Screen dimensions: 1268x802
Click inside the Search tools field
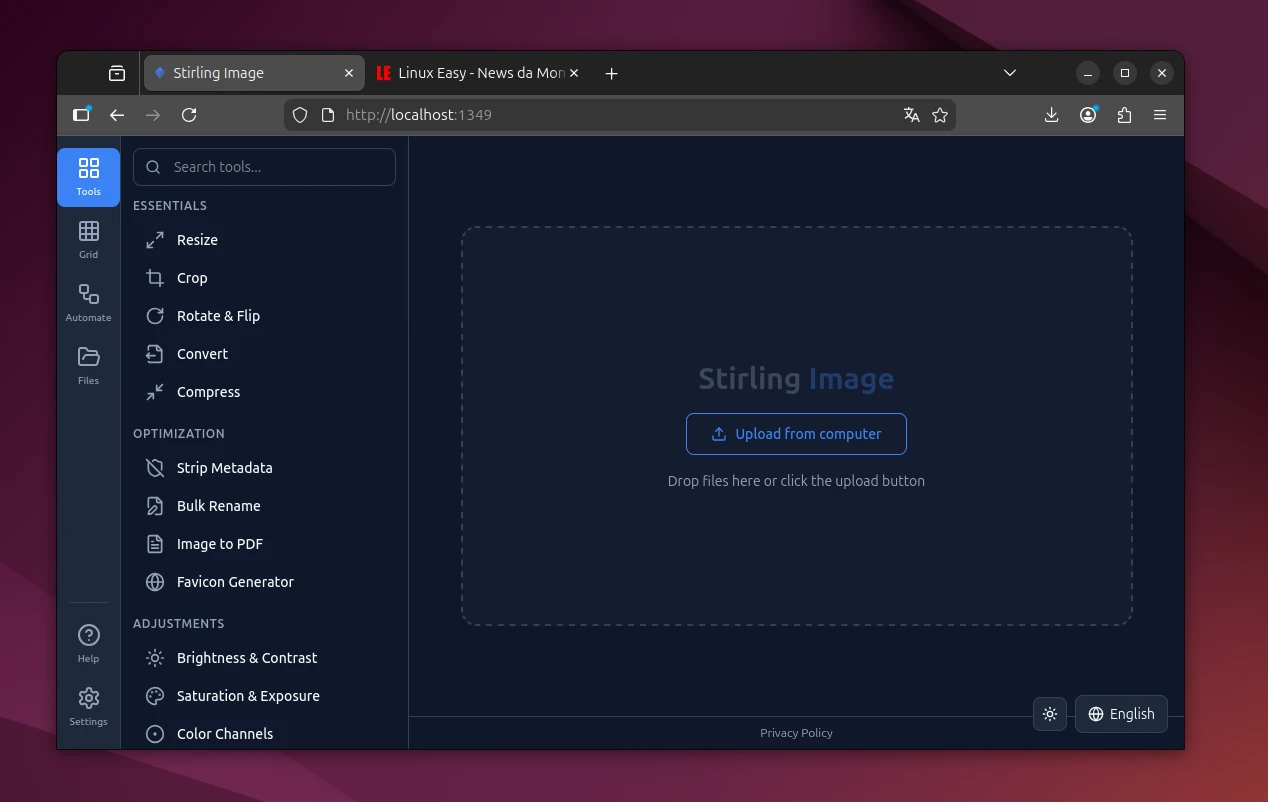[264, 166]
